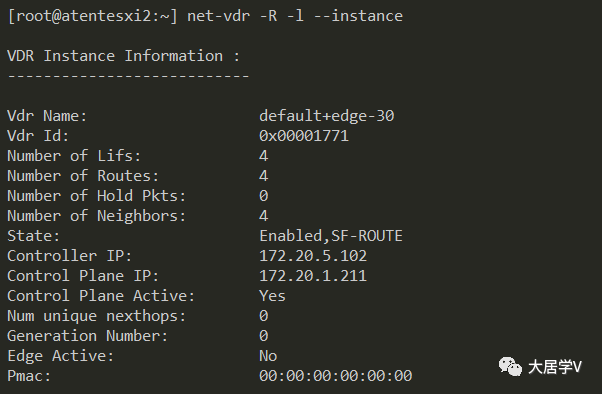602x394 pixels.
Task: Click the Generation Number label
Action: (x=88, y=336)
